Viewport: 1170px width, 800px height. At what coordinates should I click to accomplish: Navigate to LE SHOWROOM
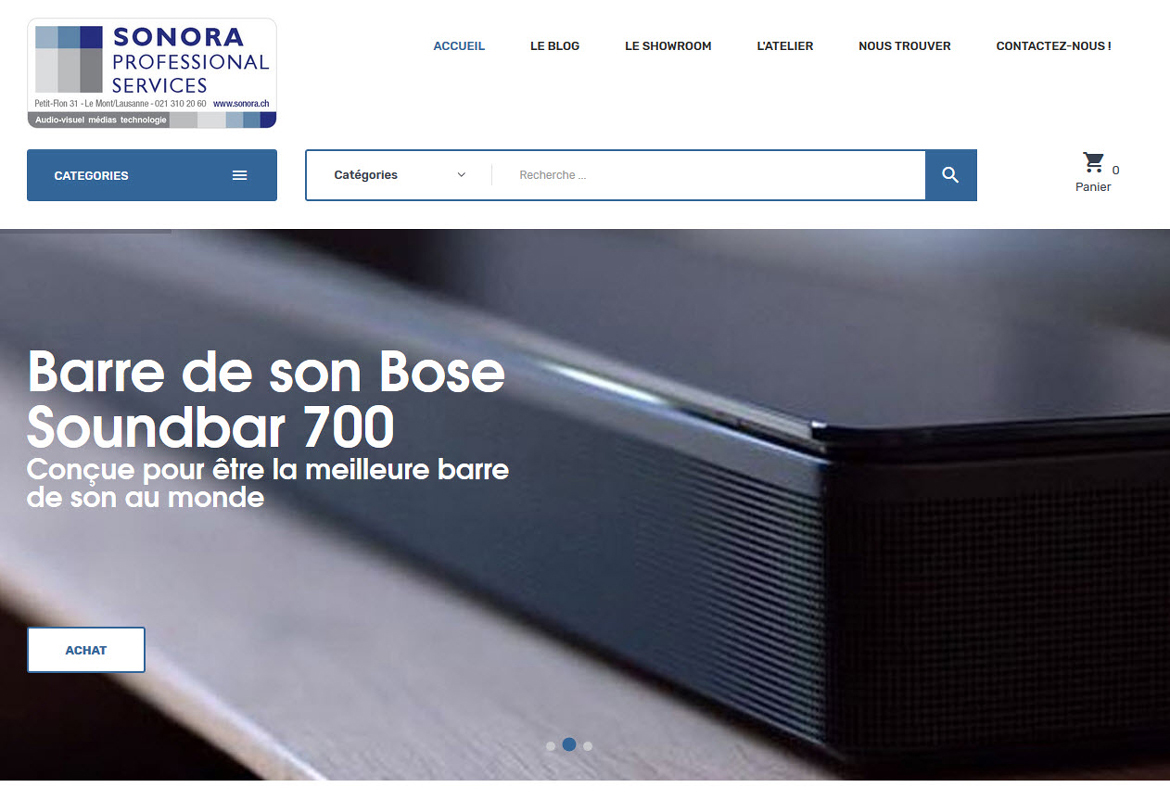tap(668, 46)
